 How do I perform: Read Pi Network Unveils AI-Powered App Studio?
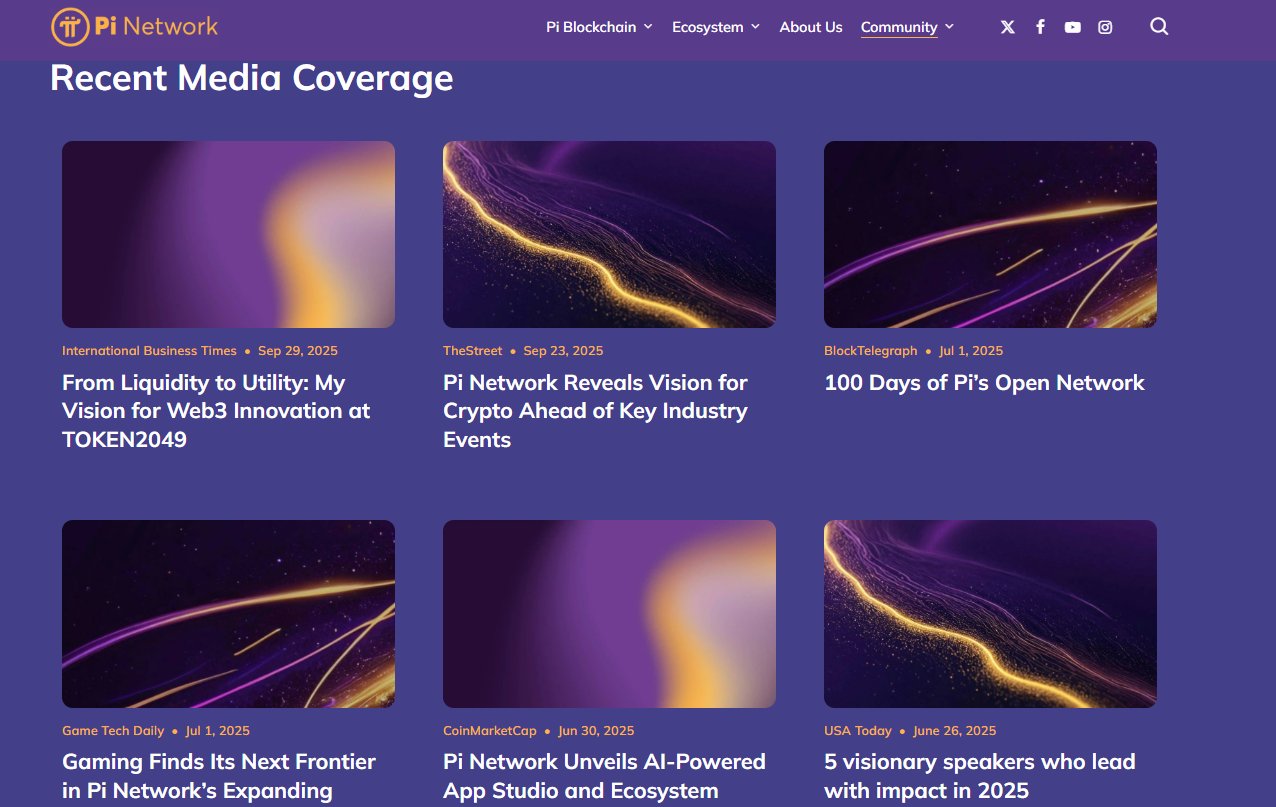pyautogui.click(x=604, y=776)
